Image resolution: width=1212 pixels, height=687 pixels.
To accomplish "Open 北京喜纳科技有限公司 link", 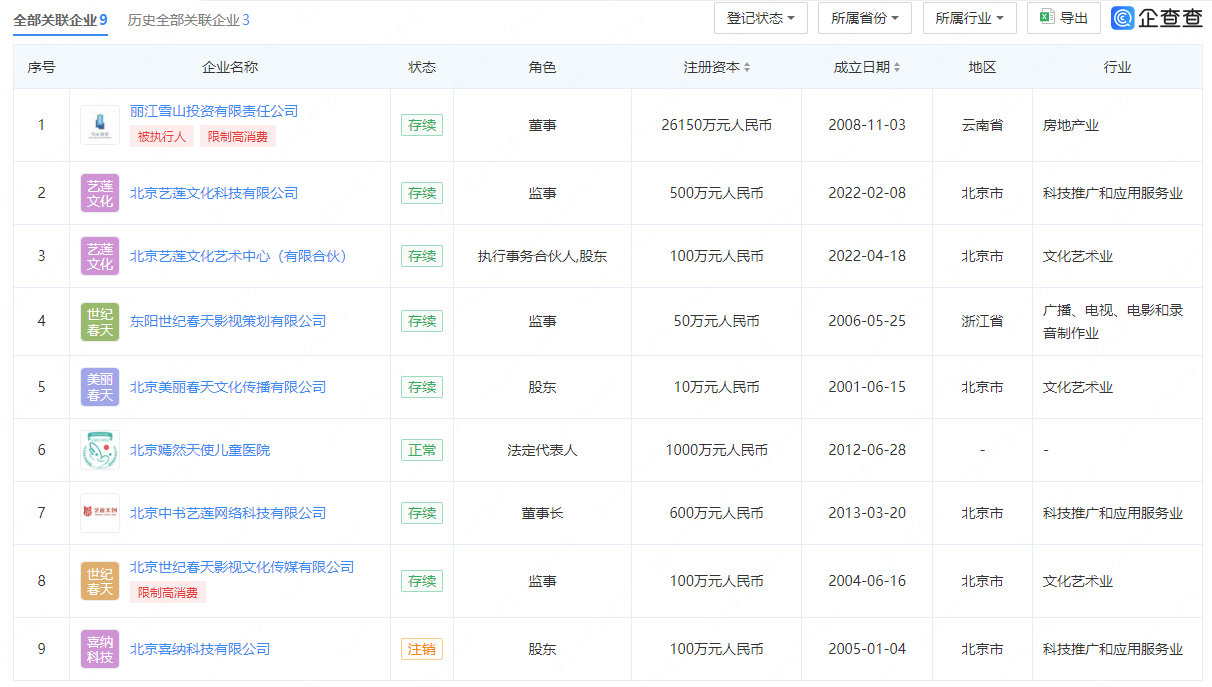I will pyautogui.click(x=200, y=649).
